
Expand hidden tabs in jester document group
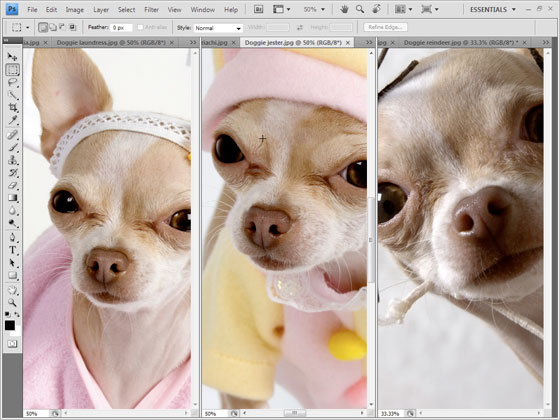[369, 42]
